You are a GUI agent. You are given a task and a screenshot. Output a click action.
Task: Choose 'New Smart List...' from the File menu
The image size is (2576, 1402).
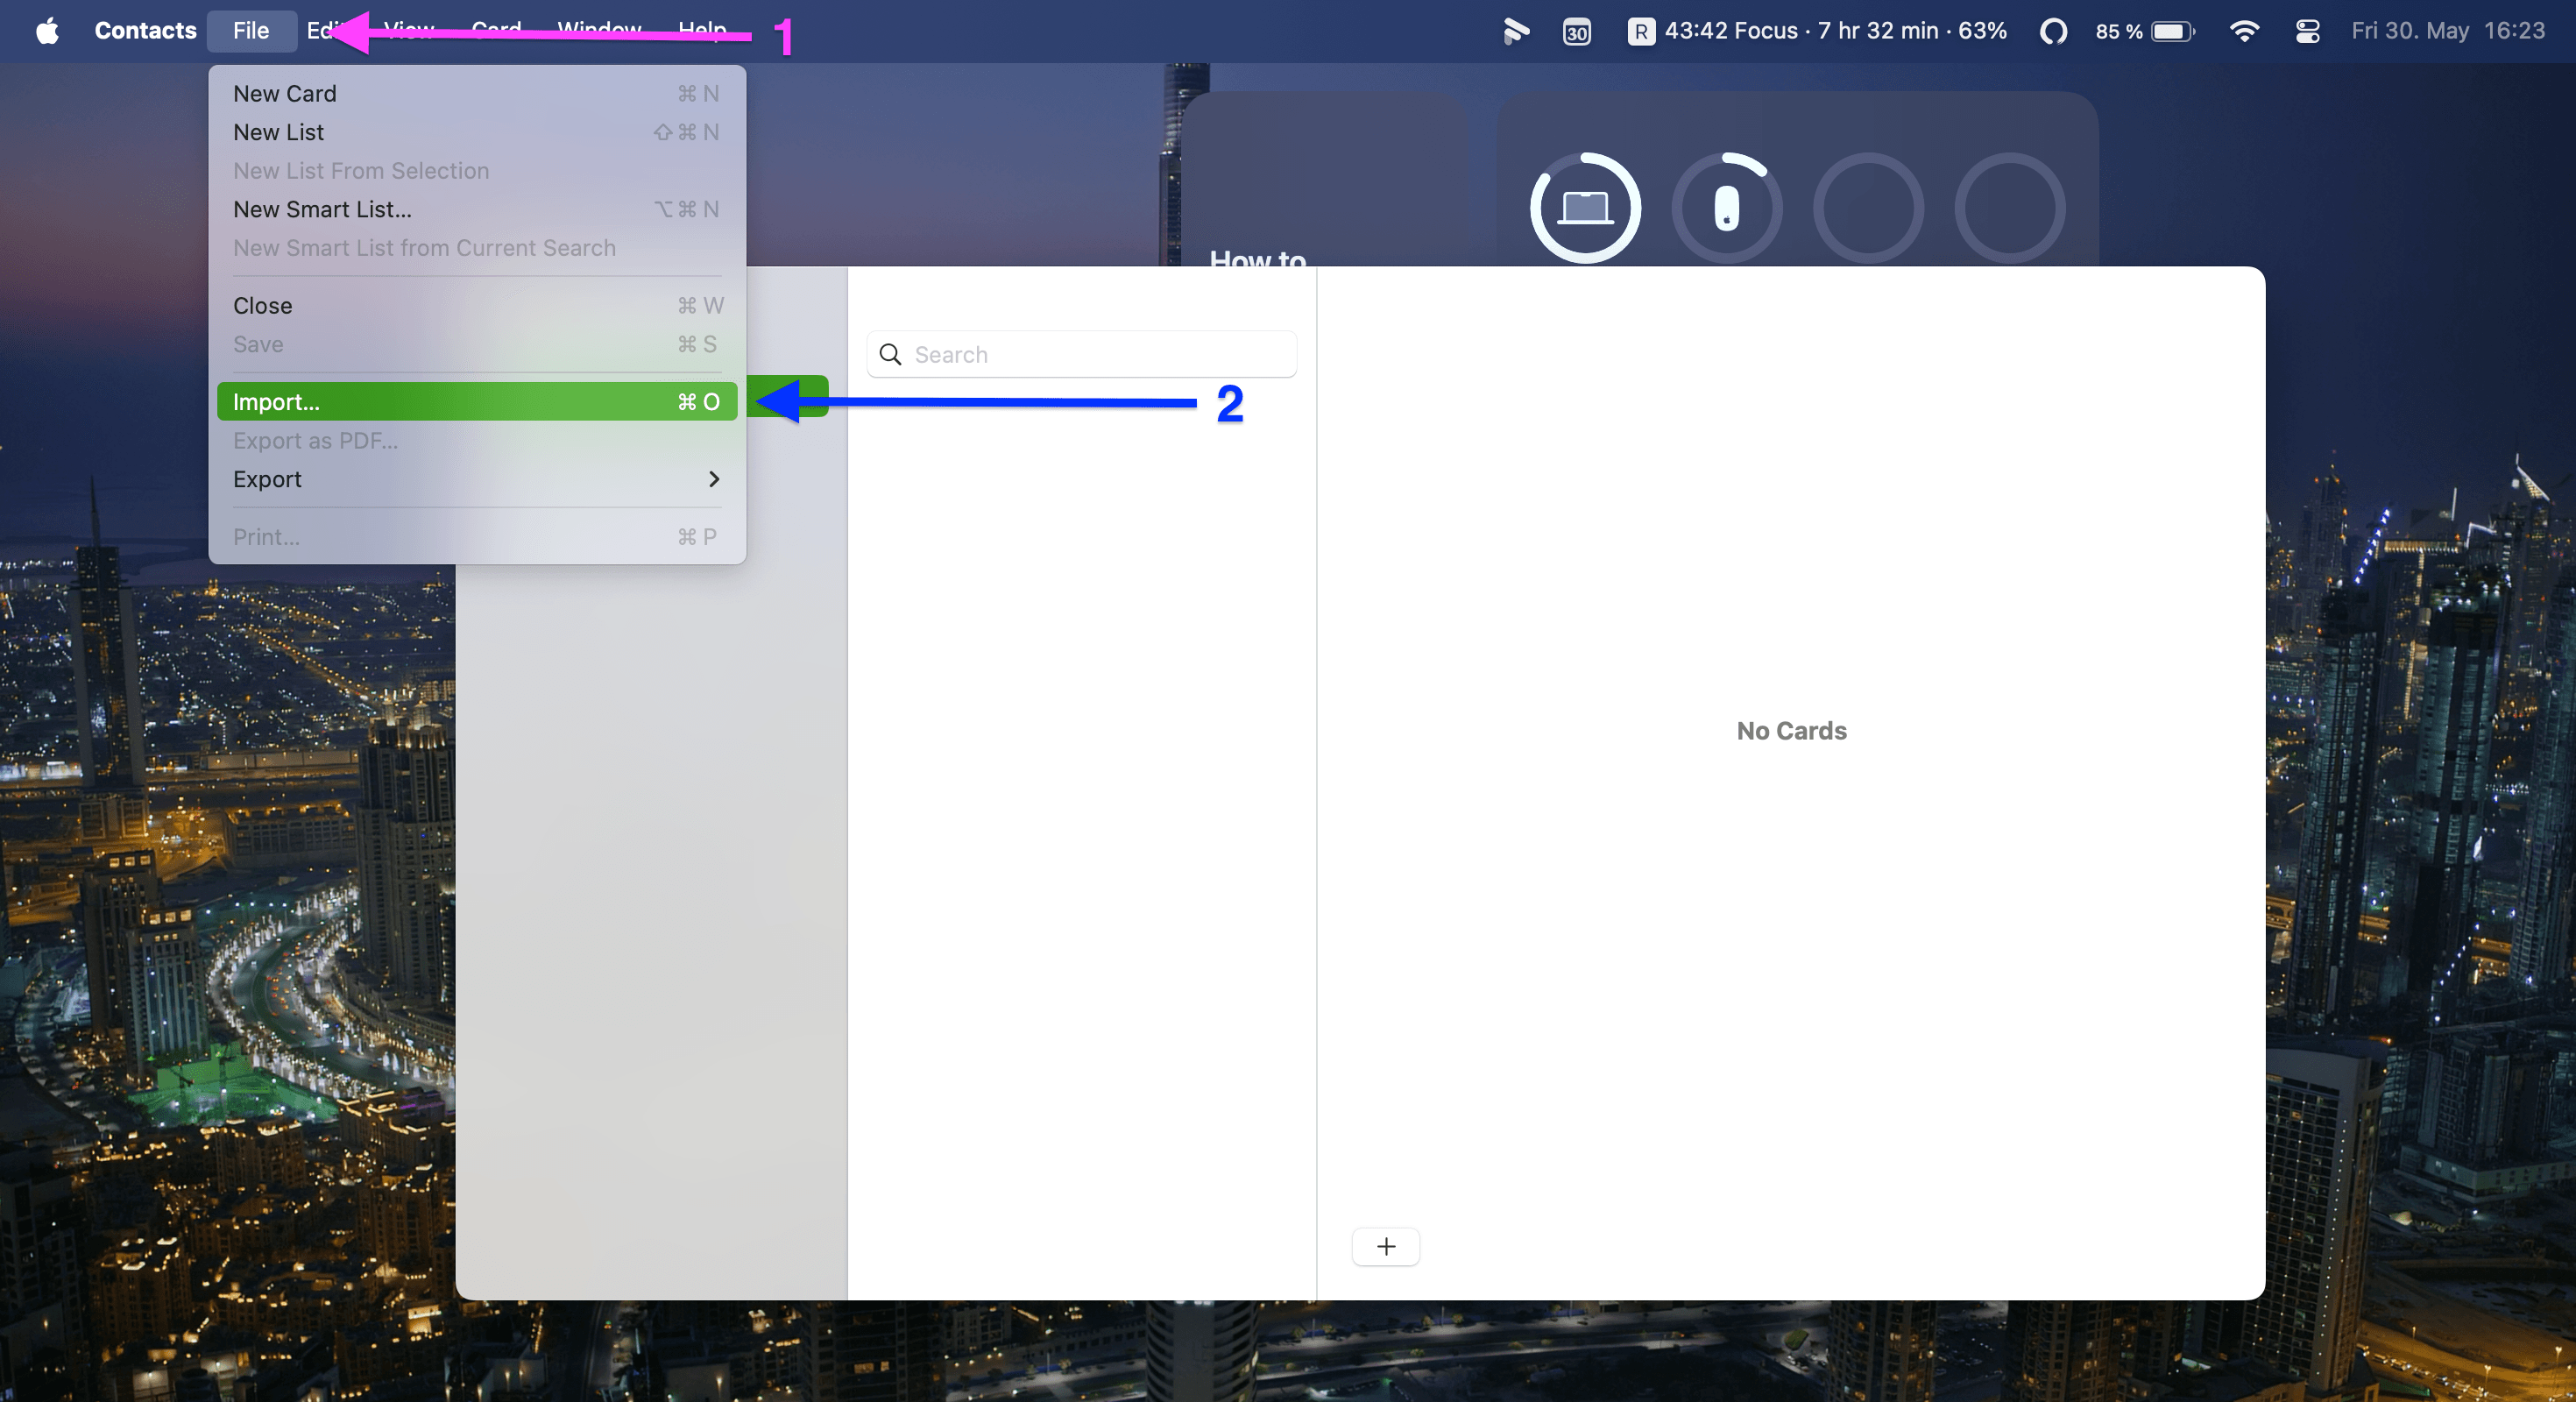pos(322,209)
